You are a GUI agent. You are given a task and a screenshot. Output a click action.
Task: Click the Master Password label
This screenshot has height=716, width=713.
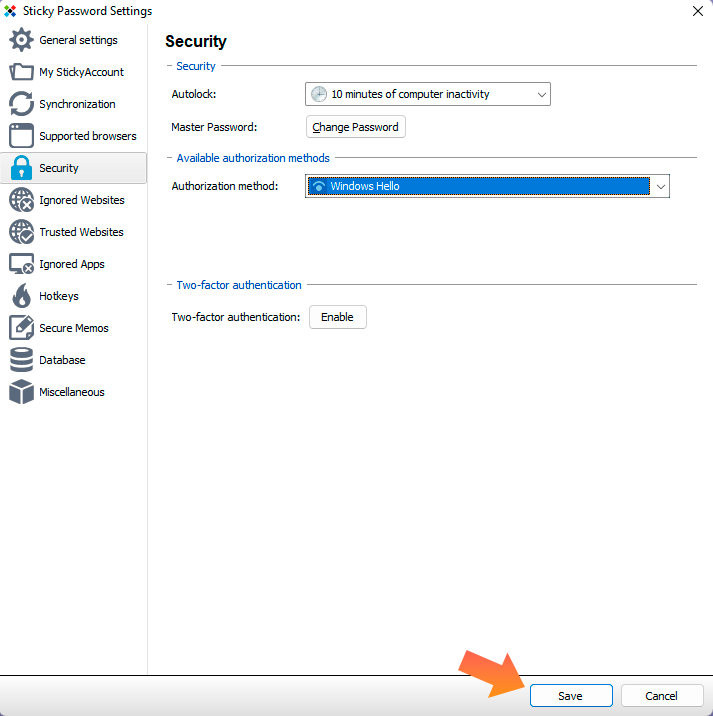pos(214,127)
